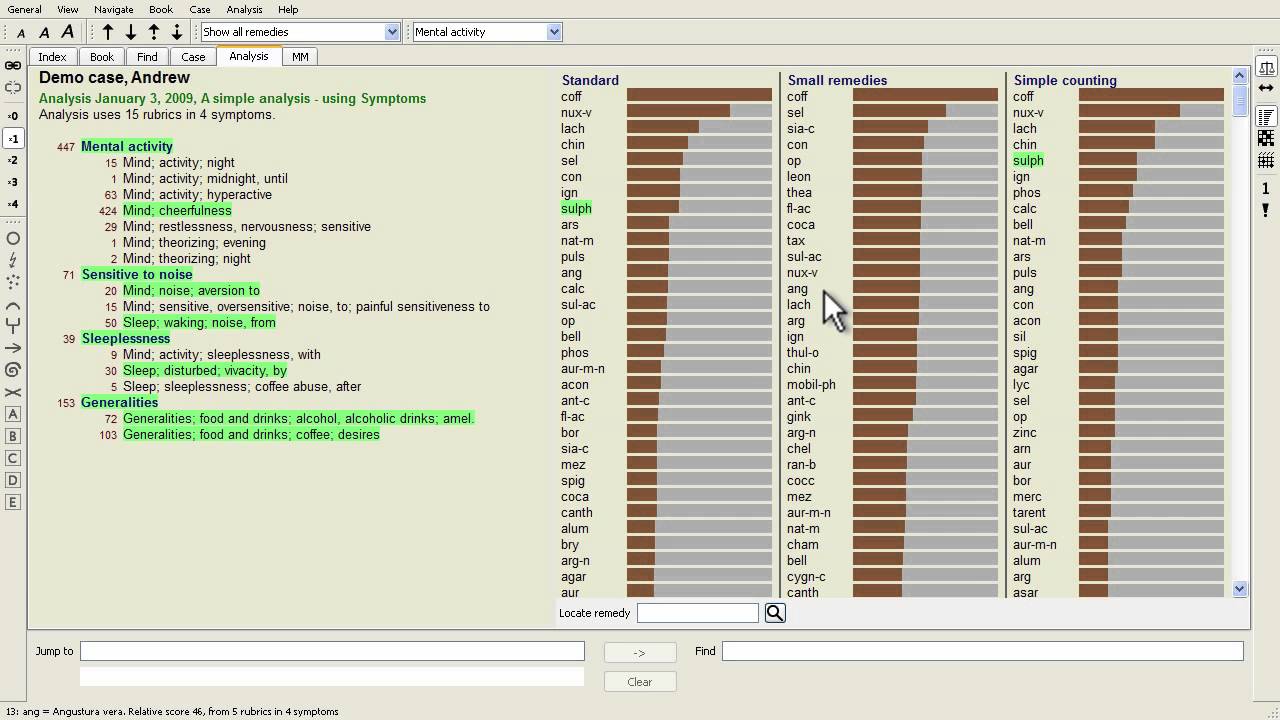This screenshot has height=720, width=1280.
Task: Set symptom weight to x4
Action: coord(13,204)
